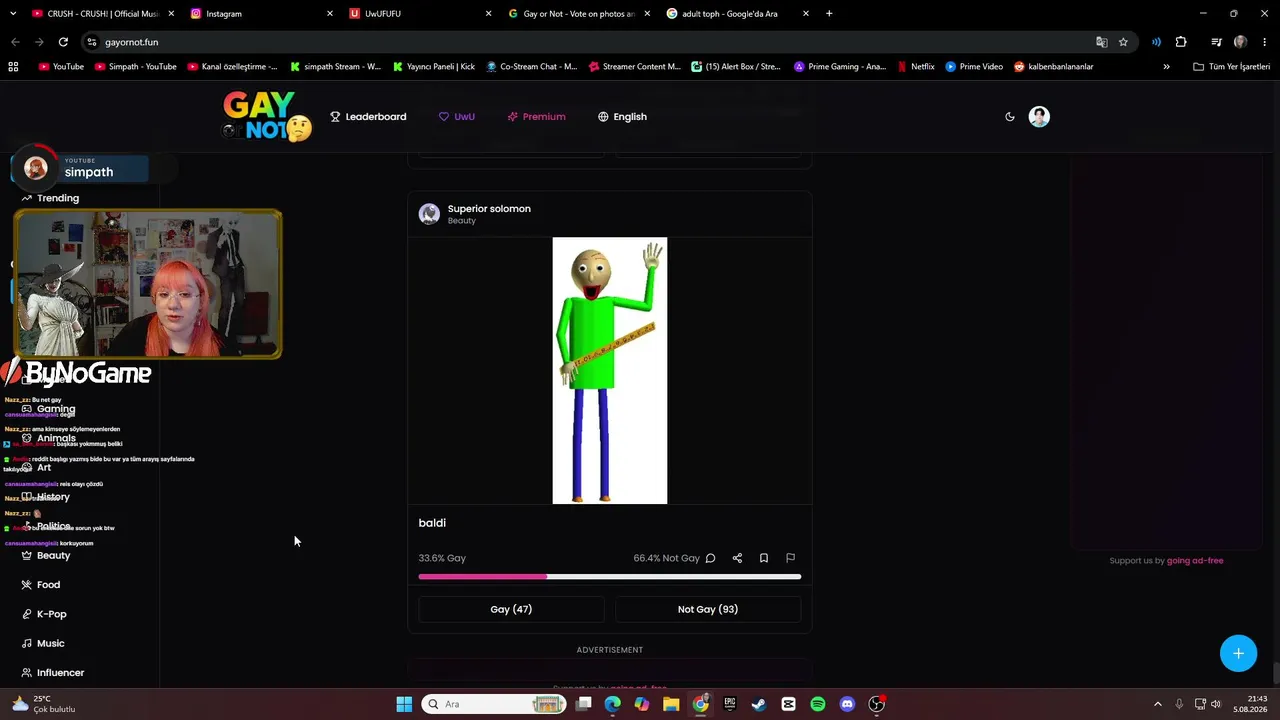Open Spotify from the taskbar
Screen dimensions: 1280x720
[818, 704]
